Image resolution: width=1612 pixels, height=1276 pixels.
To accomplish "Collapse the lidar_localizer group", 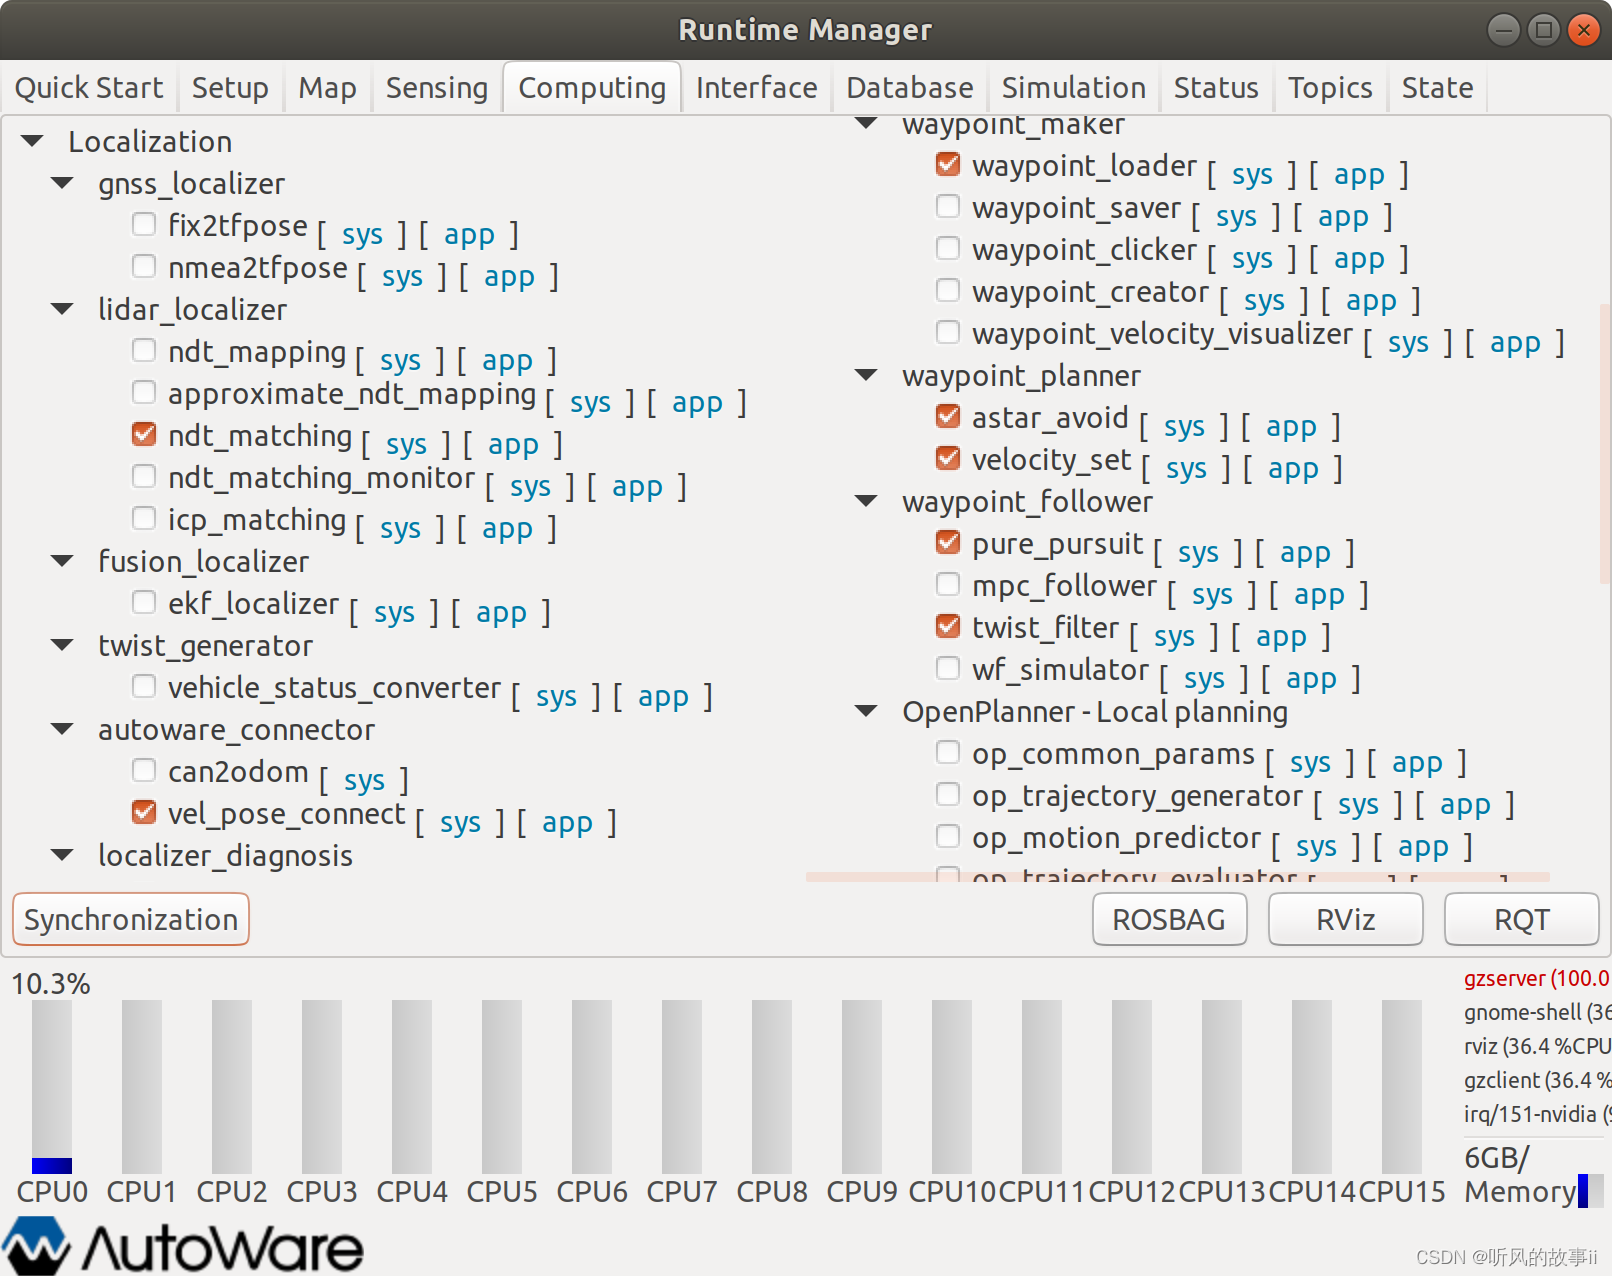I will coord(62,308).
